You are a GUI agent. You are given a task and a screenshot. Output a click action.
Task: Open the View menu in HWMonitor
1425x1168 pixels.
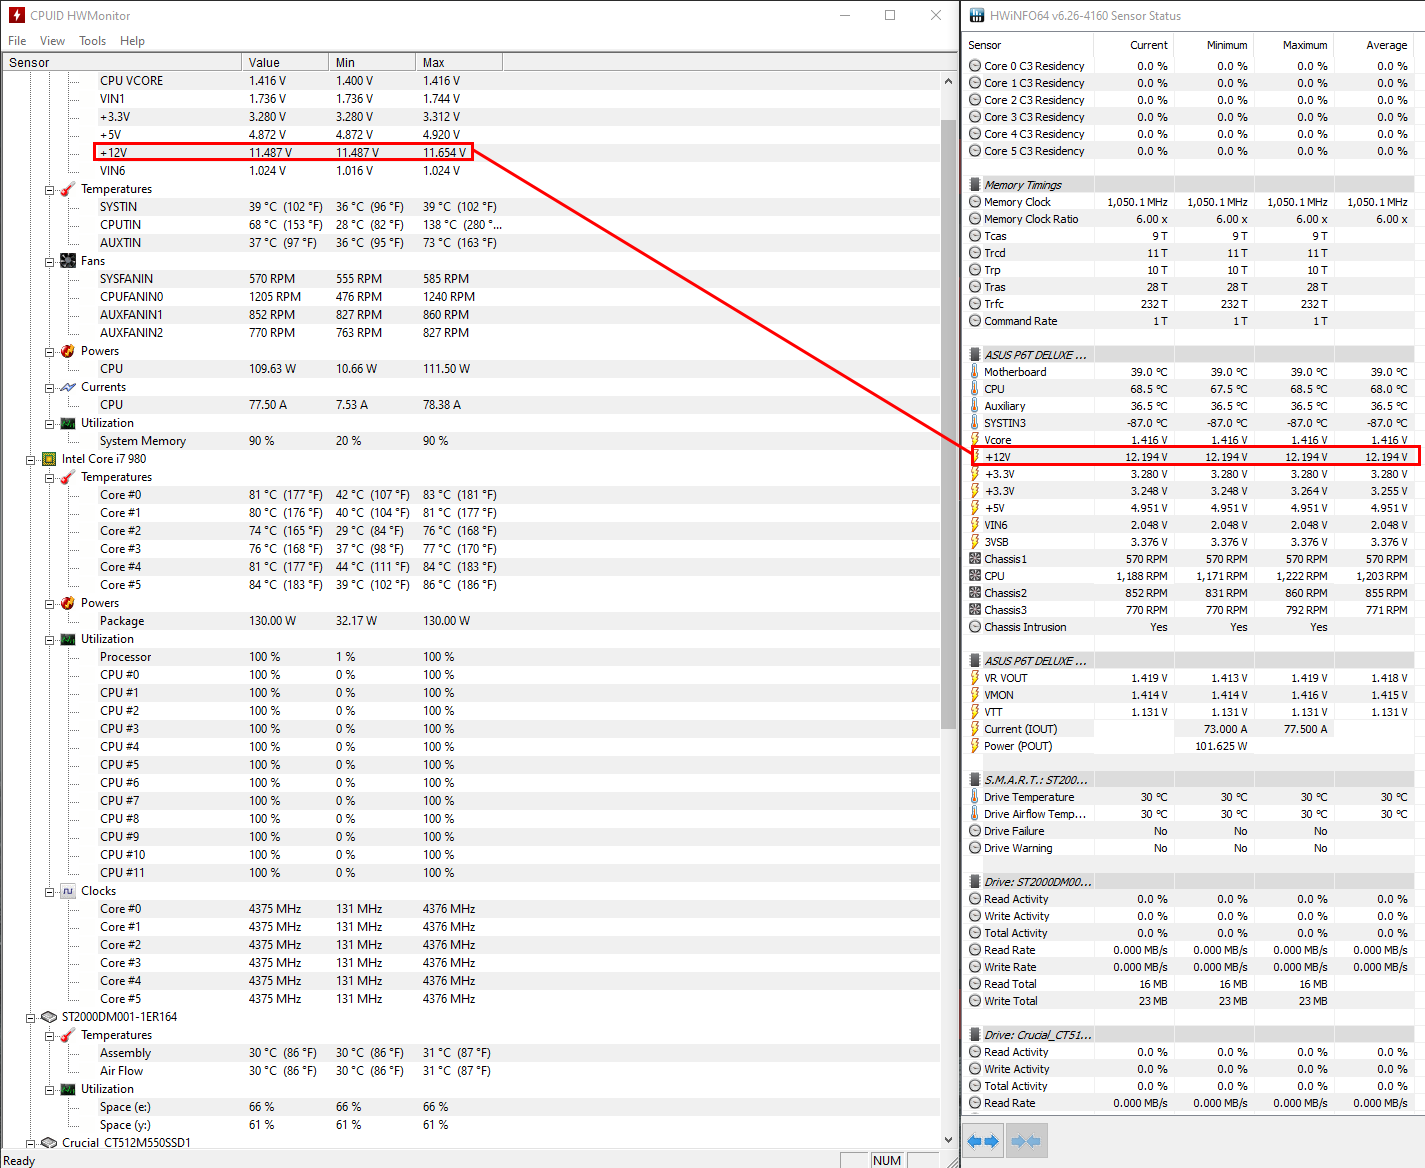[52, 41]
